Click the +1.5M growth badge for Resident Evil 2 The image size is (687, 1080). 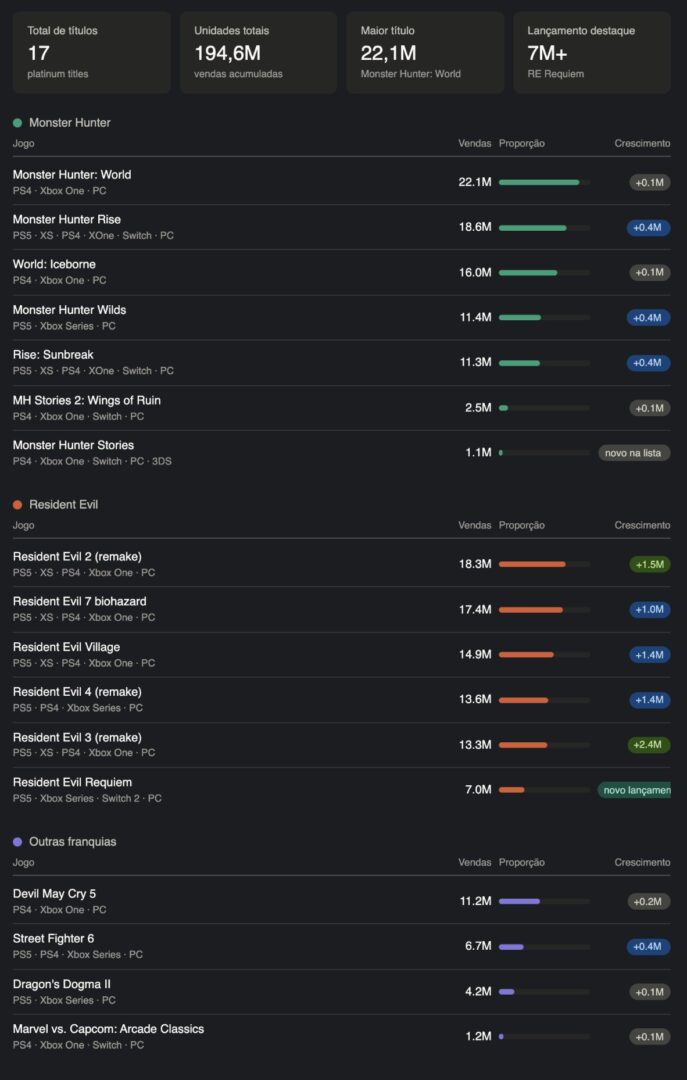pyautogui.click(x=650, y=564)
